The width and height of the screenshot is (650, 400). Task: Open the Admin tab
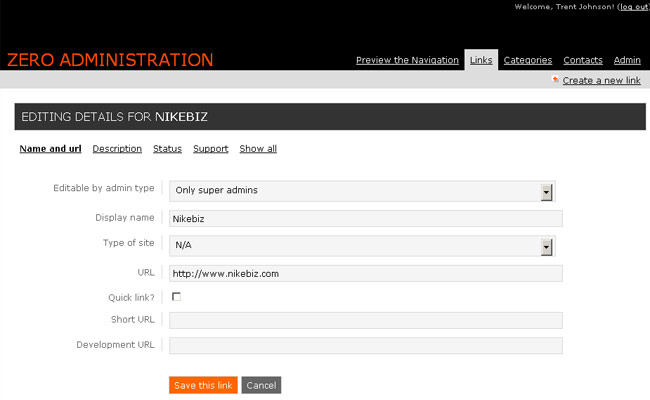pyautogui.click(x=627, y=60)
